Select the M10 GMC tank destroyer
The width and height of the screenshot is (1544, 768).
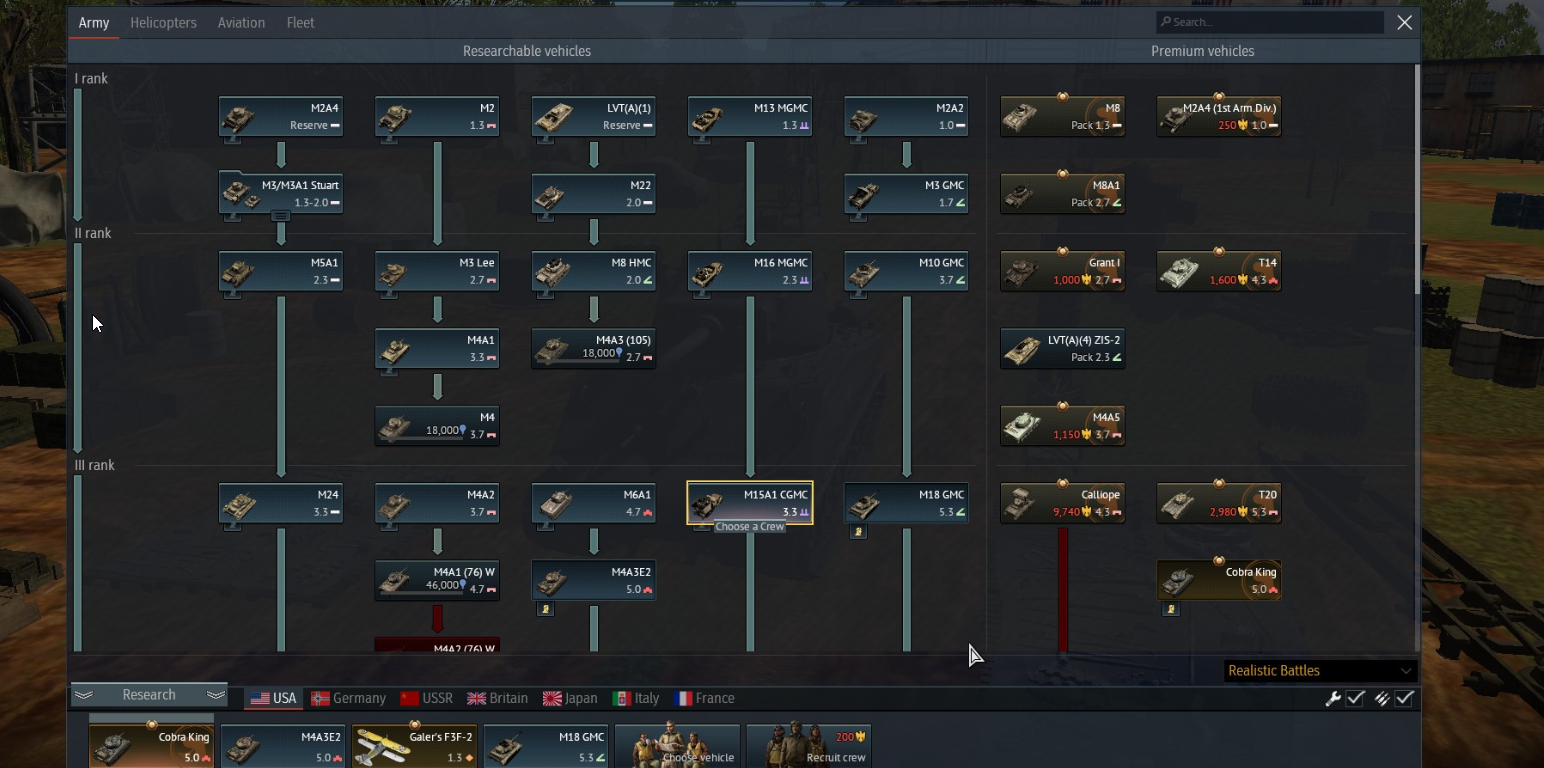pyautogui.click(x=906, y=272)
